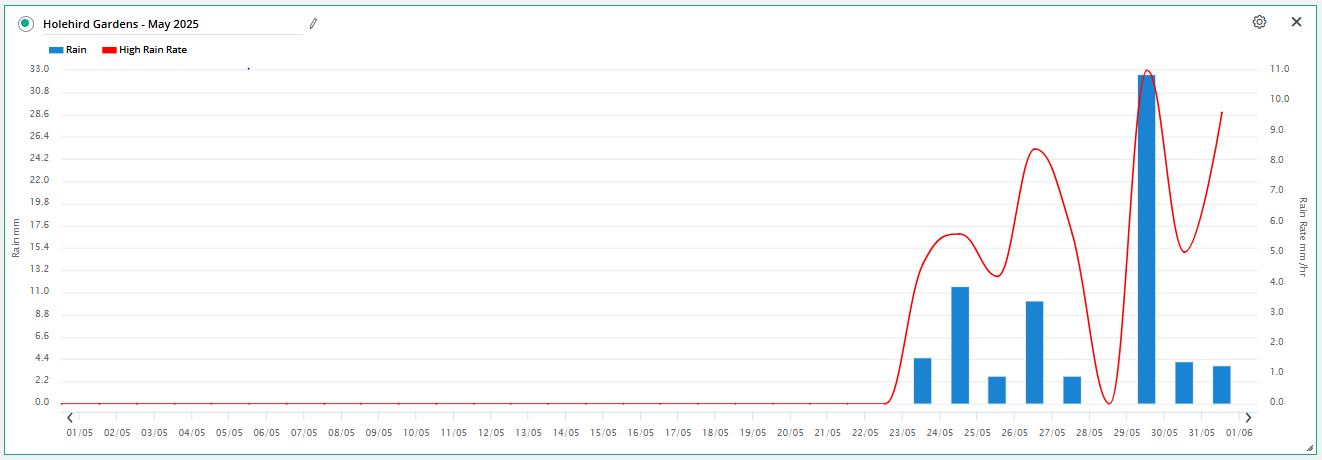Advance to next period with right chevron

coord(1248,417)
